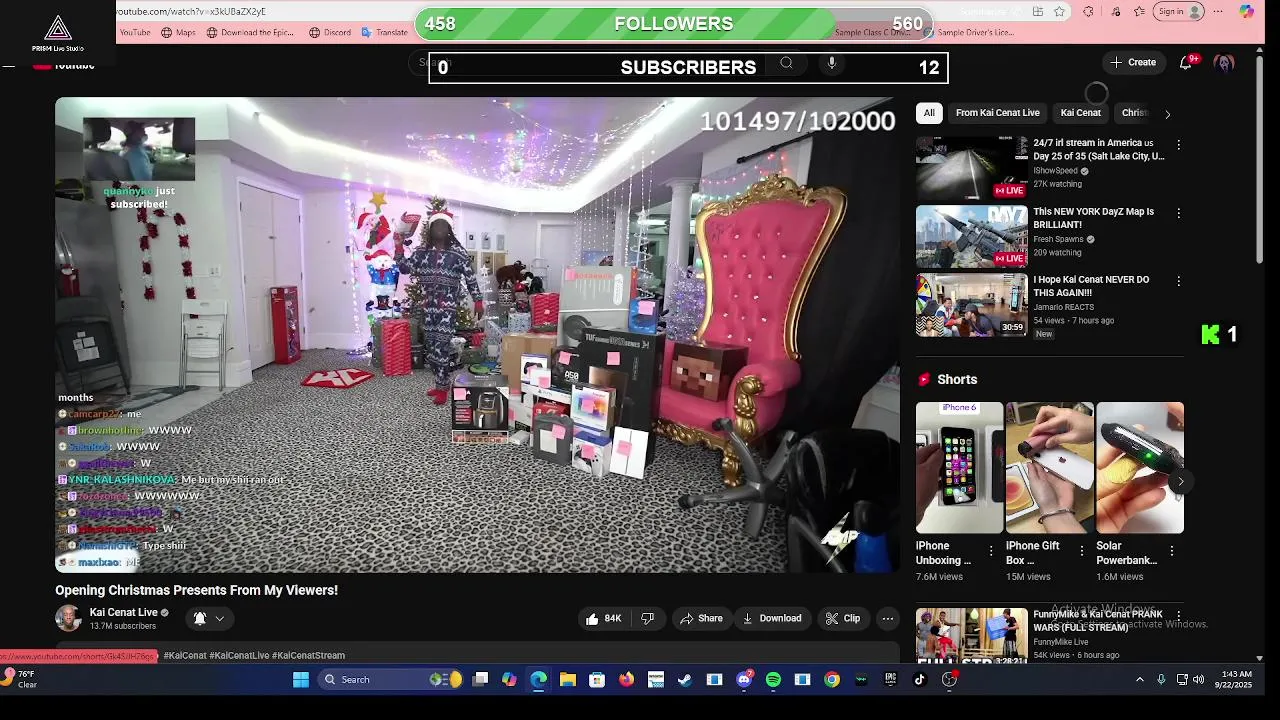1280x720 pixels.
Task: Show hidden system tray icons
Action: [x=1139, y=679]
